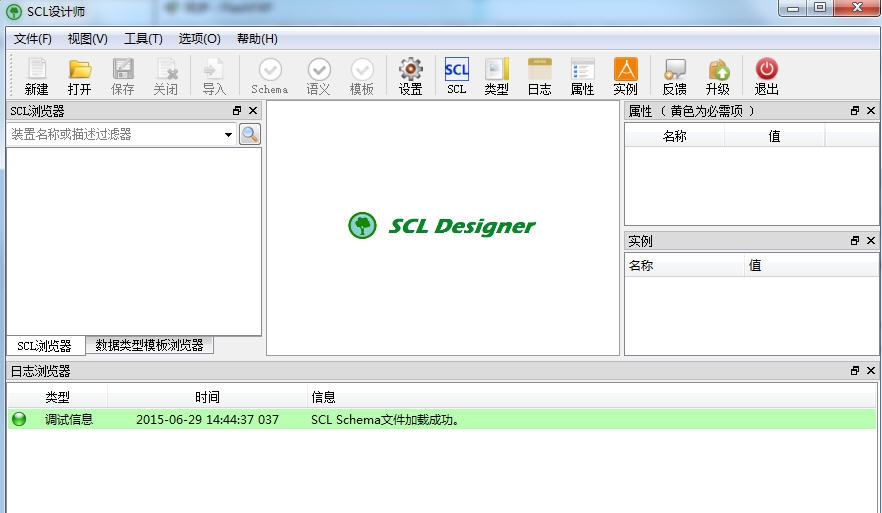This screenshot has height=513, width=882.
Task: Expand the device filter dropdown arrow
Action: coord(228,134)
